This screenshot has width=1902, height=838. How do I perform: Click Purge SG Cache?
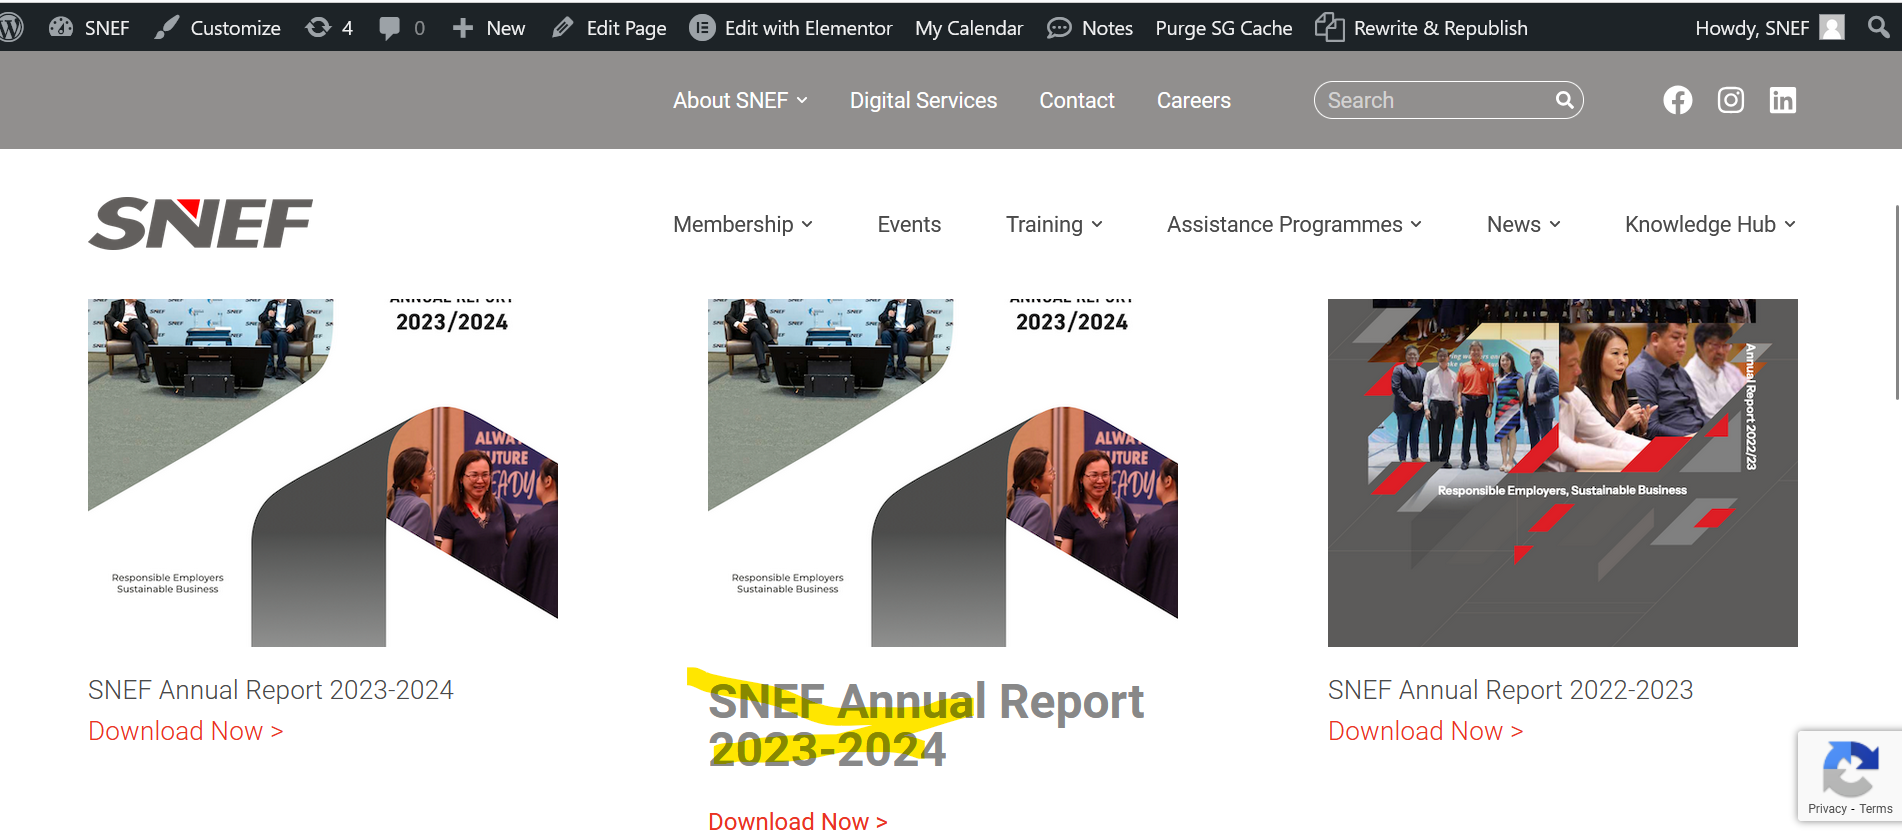(x=1224, y=28)
